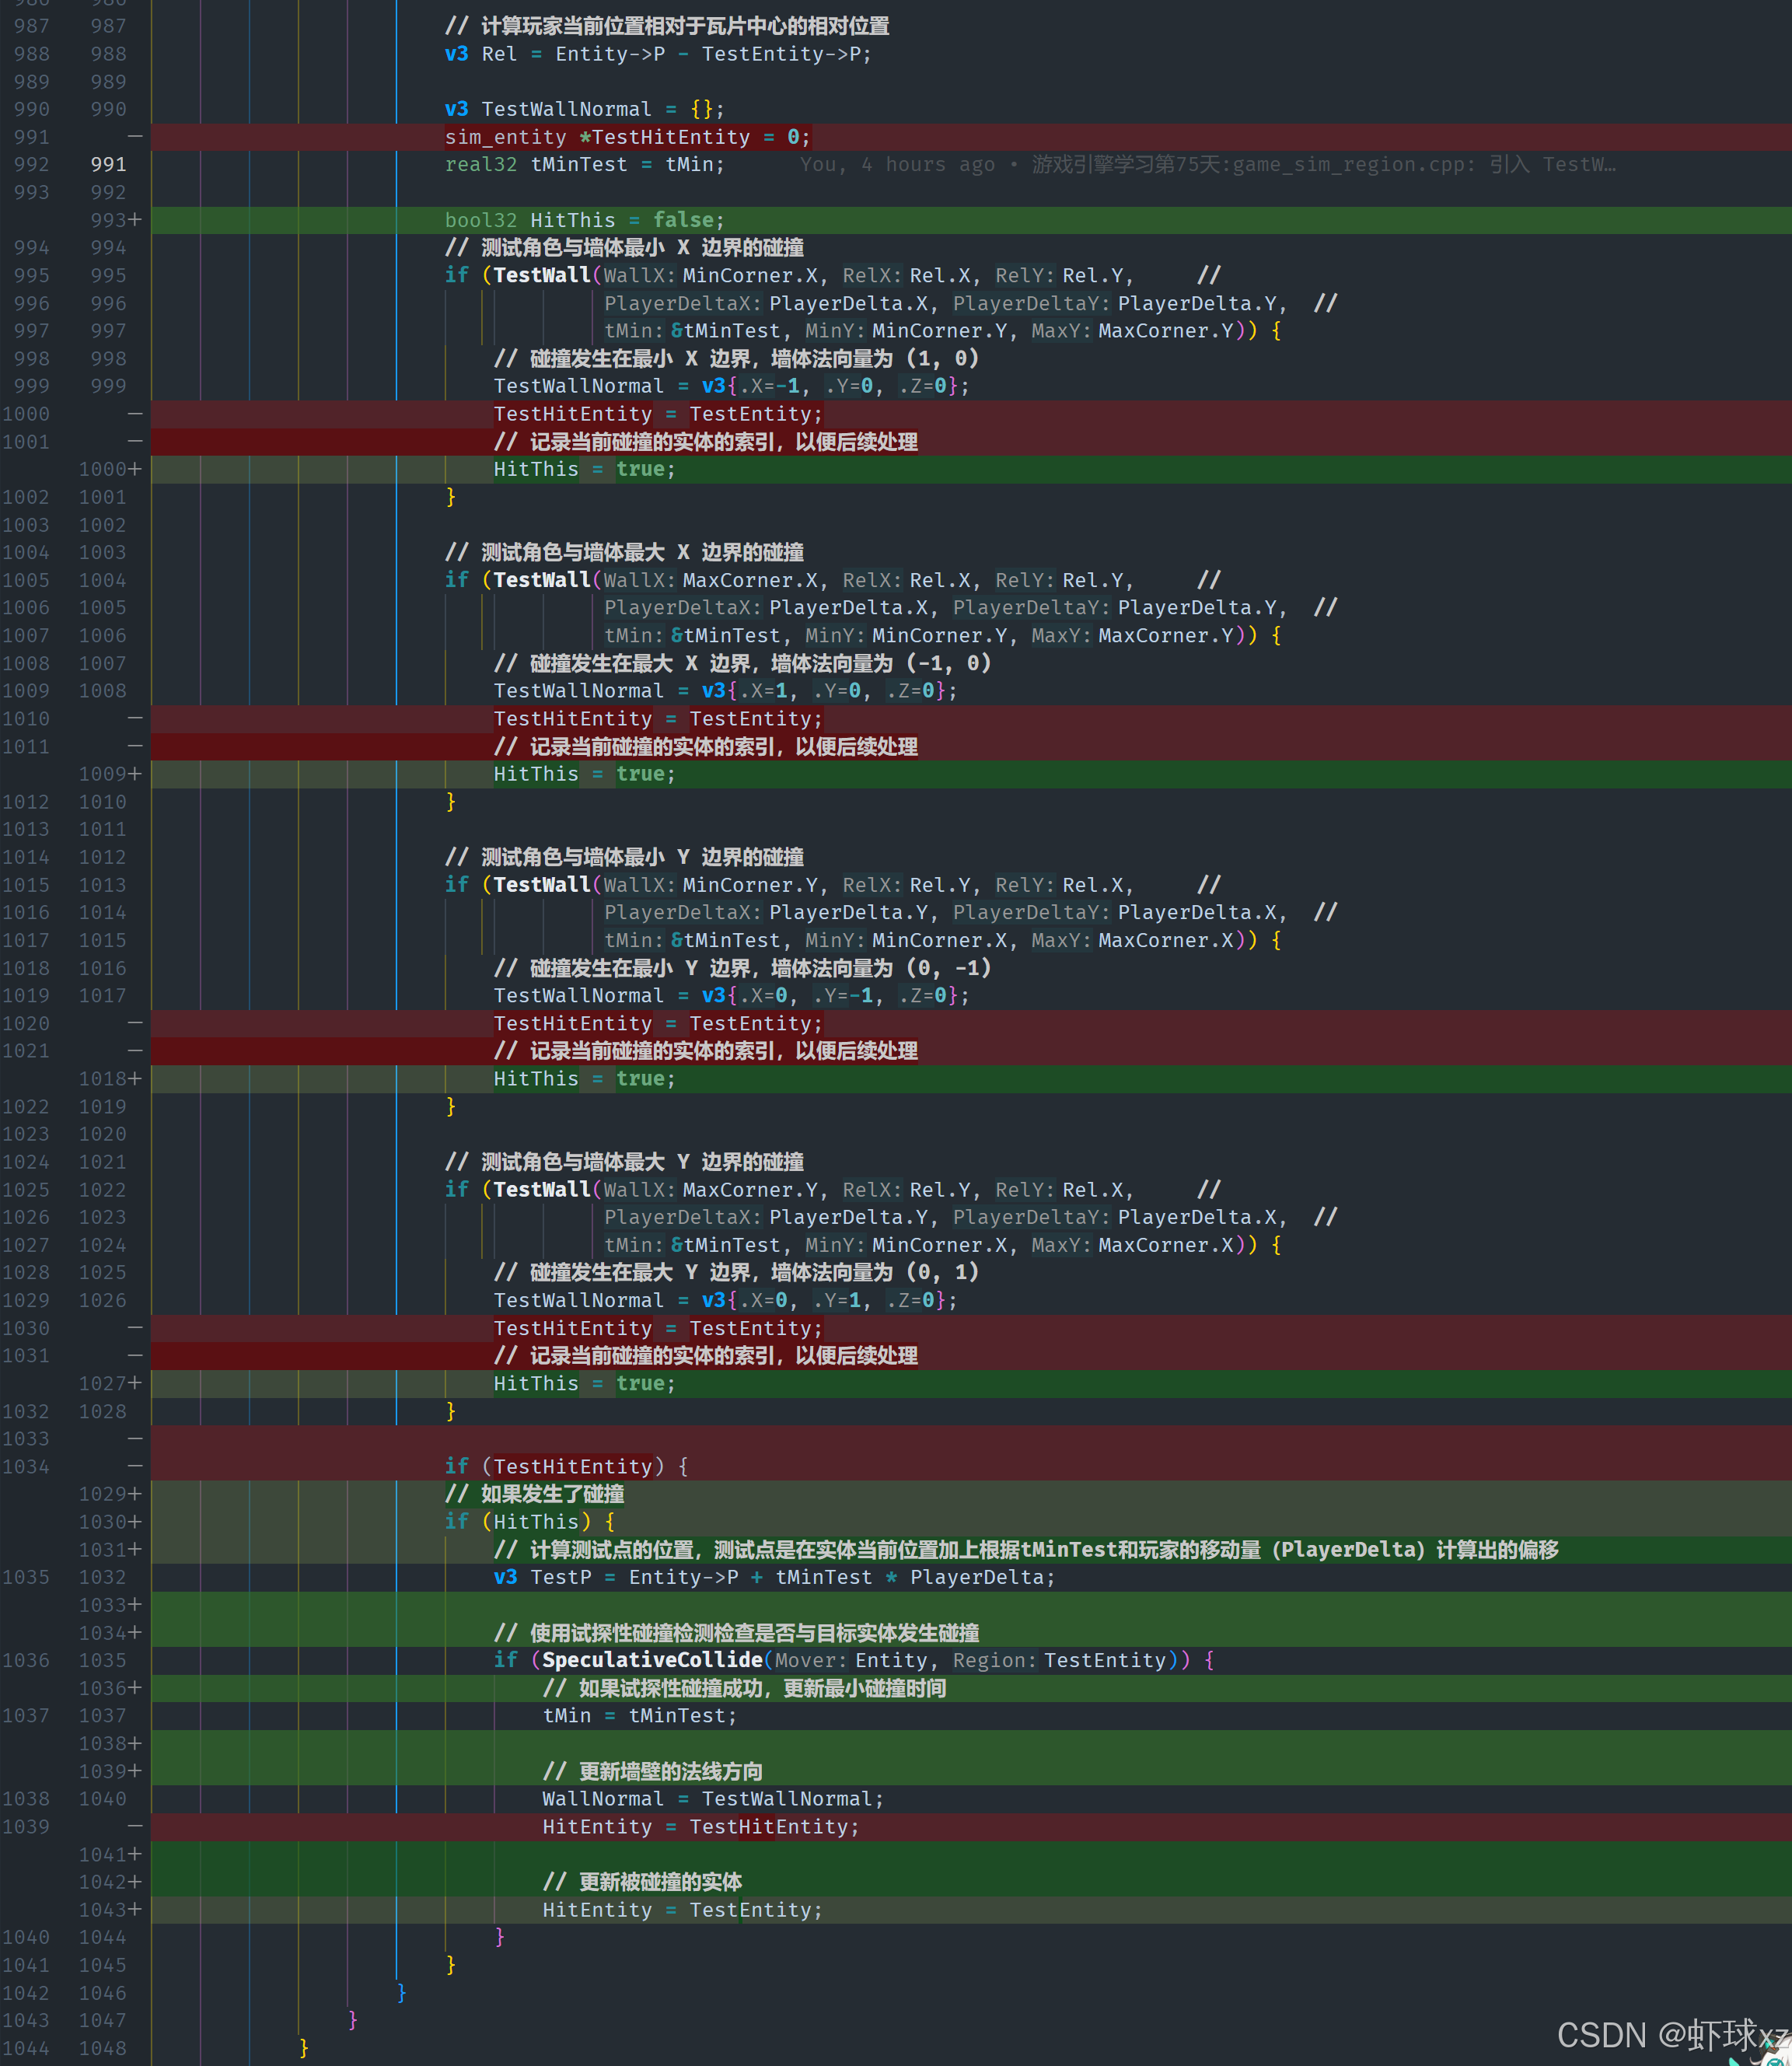This screenshot has width=1792, height=2066.
Task: Click removed line 'if (TestHitEntity) {'
Action: [566, 1466]
